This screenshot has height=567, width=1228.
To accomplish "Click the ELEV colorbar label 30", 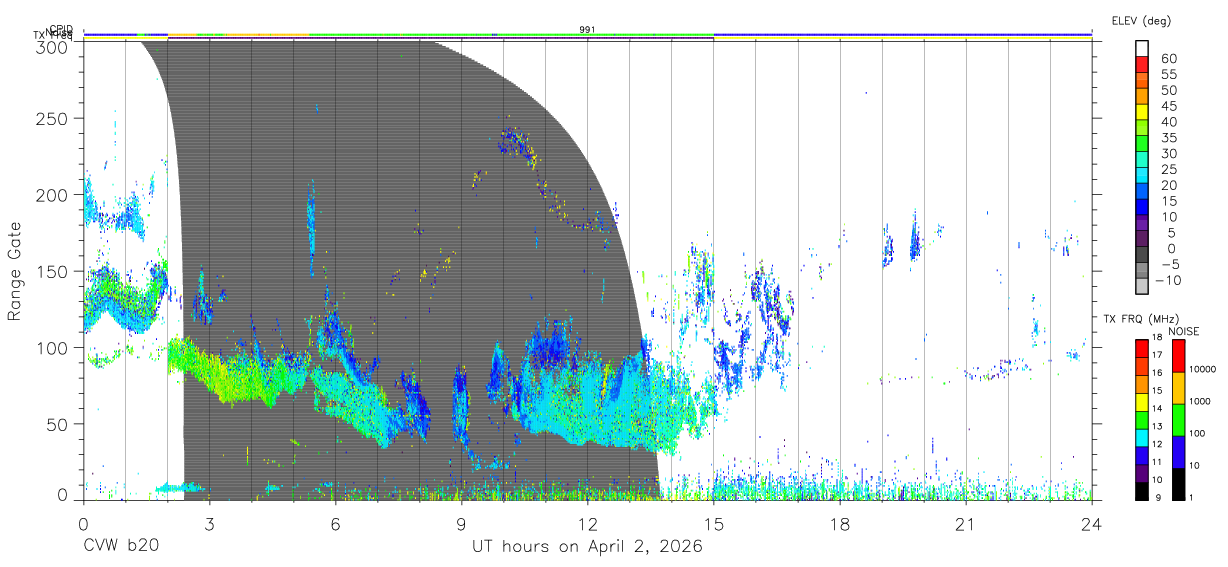I will click(x=1168, y=153).
